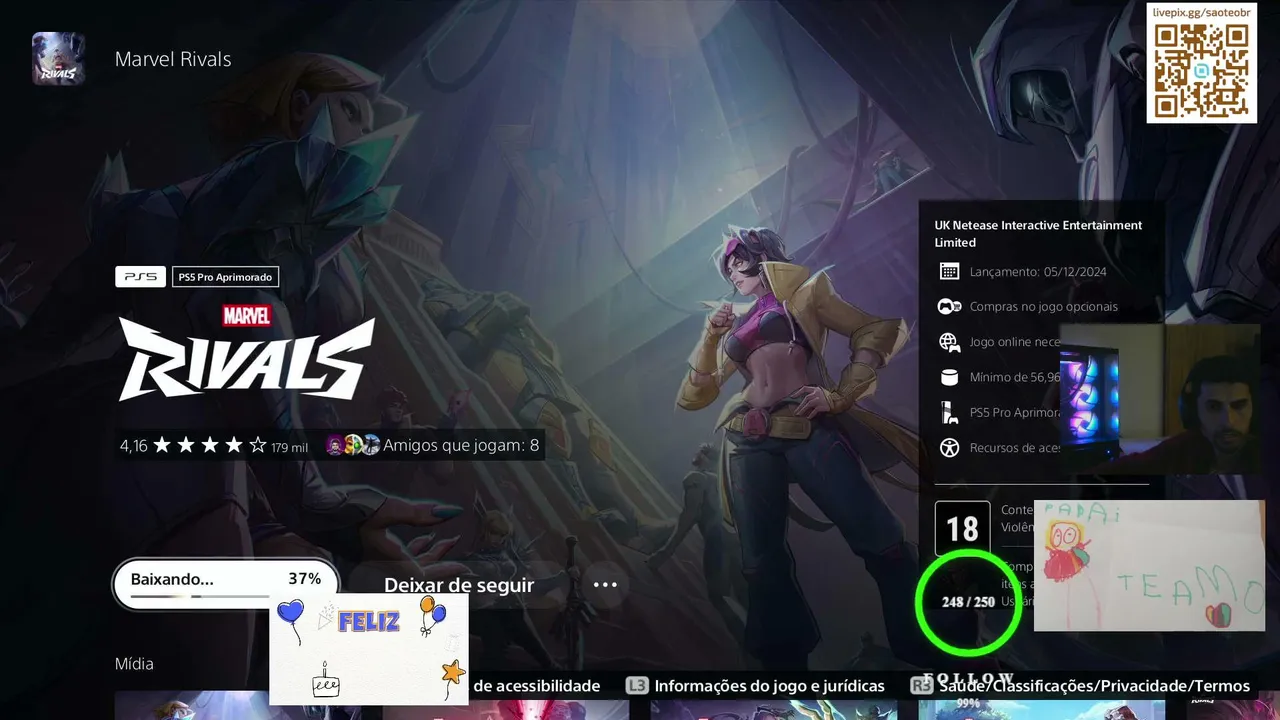Click the FELIZ birthday card overlay
This screenshot has width=1280, height=720.
coord(369,649)
